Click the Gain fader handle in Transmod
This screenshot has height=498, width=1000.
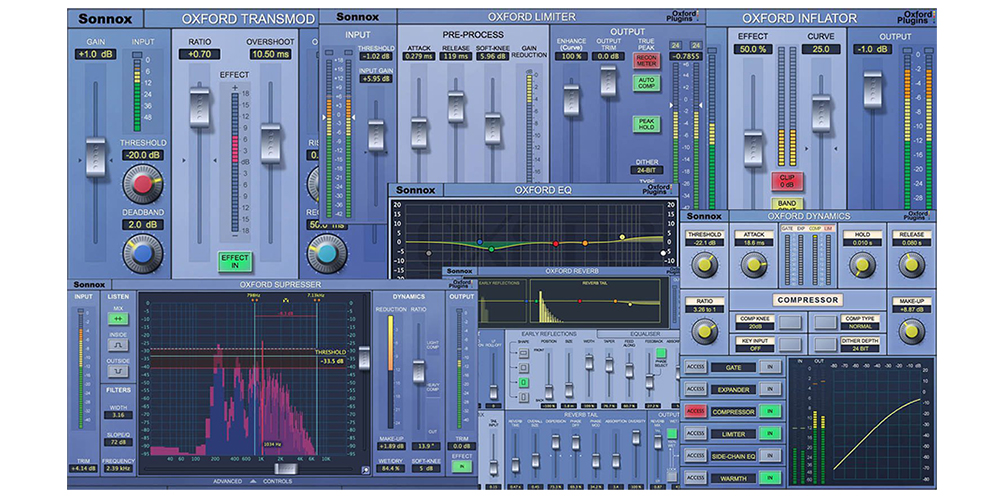point(96,157)
